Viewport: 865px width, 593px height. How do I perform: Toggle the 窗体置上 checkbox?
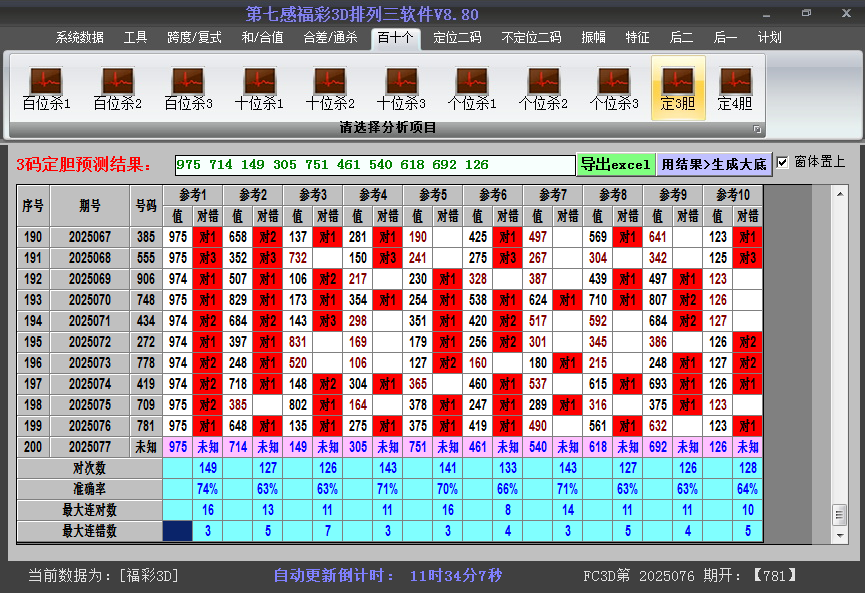pyautogui.click(x=782, y=162)
